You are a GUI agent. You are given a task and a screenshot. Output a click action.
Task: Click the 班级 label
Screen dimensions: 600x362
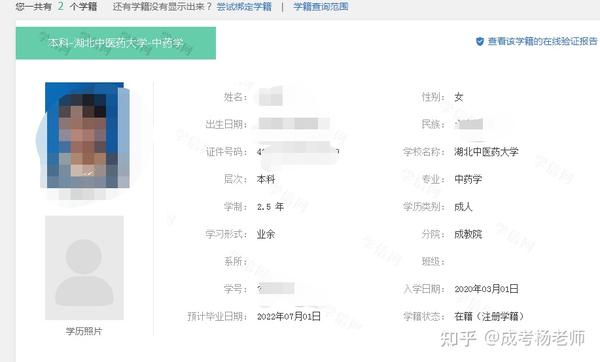433,262
